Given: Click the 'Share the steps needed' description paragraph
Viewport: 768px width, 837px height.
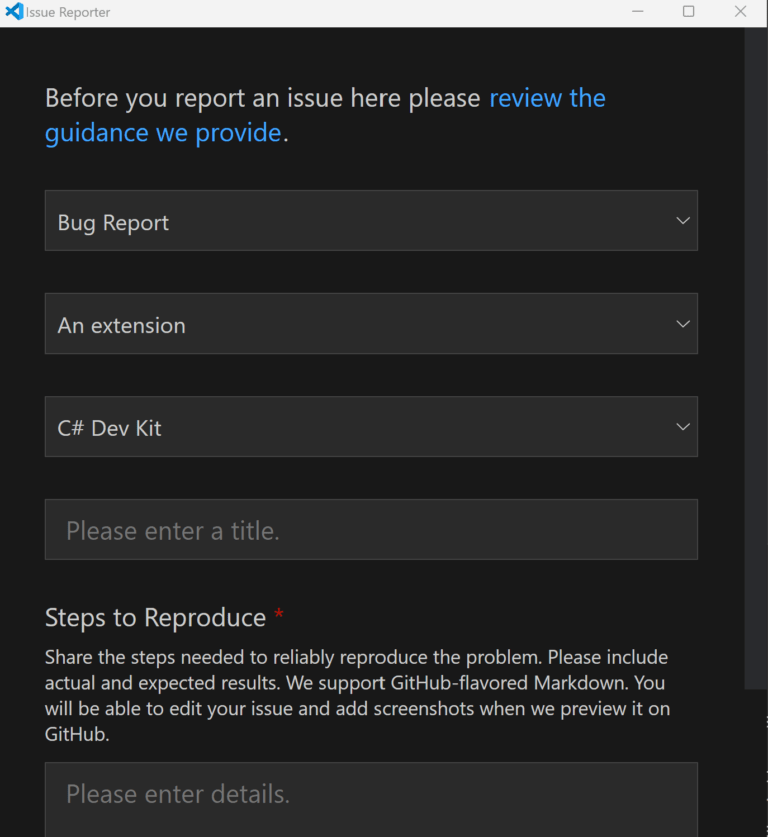Looking at the screenshot, I should point(358,696).
